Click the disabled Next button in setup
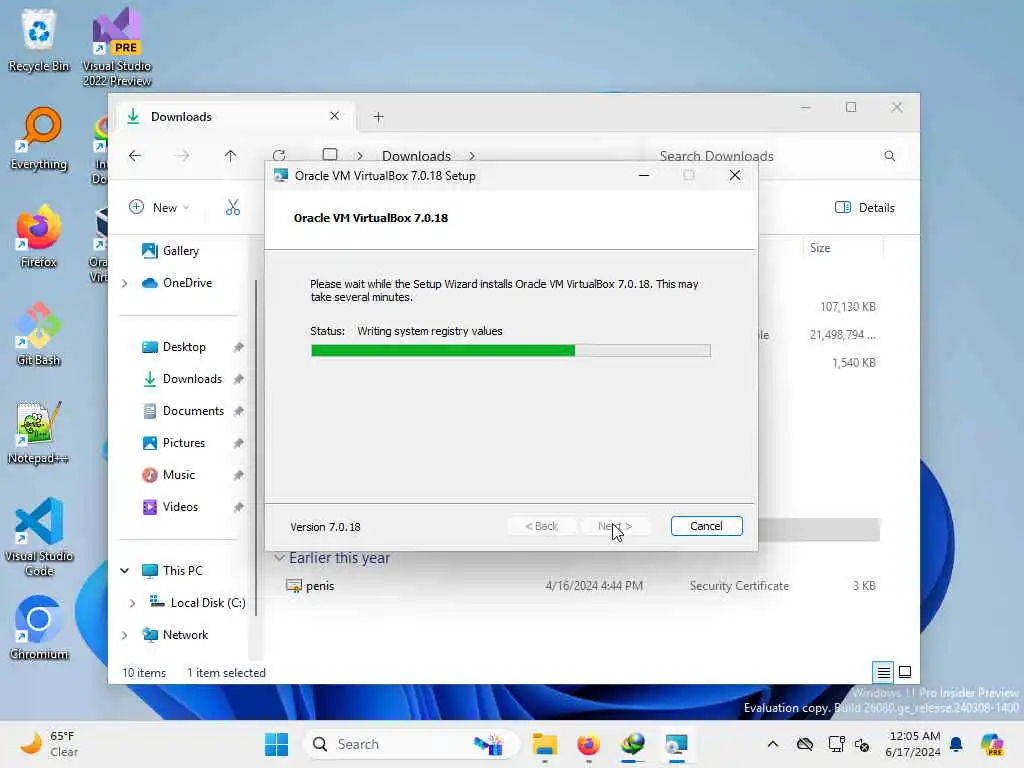 (x=615, y=526)
